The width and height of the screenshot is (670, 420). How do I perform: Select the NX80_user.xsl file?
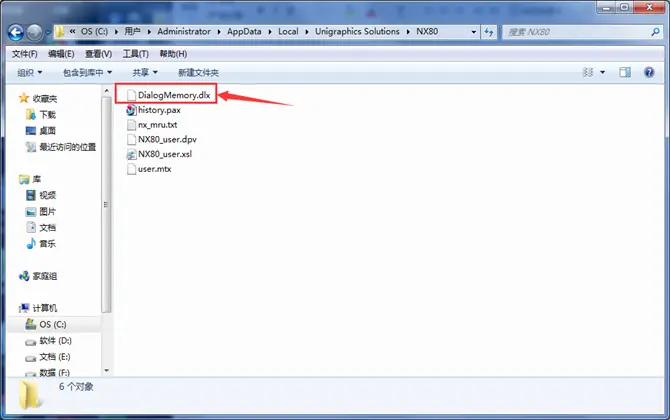pyautogui.click(x=159, y=154)
